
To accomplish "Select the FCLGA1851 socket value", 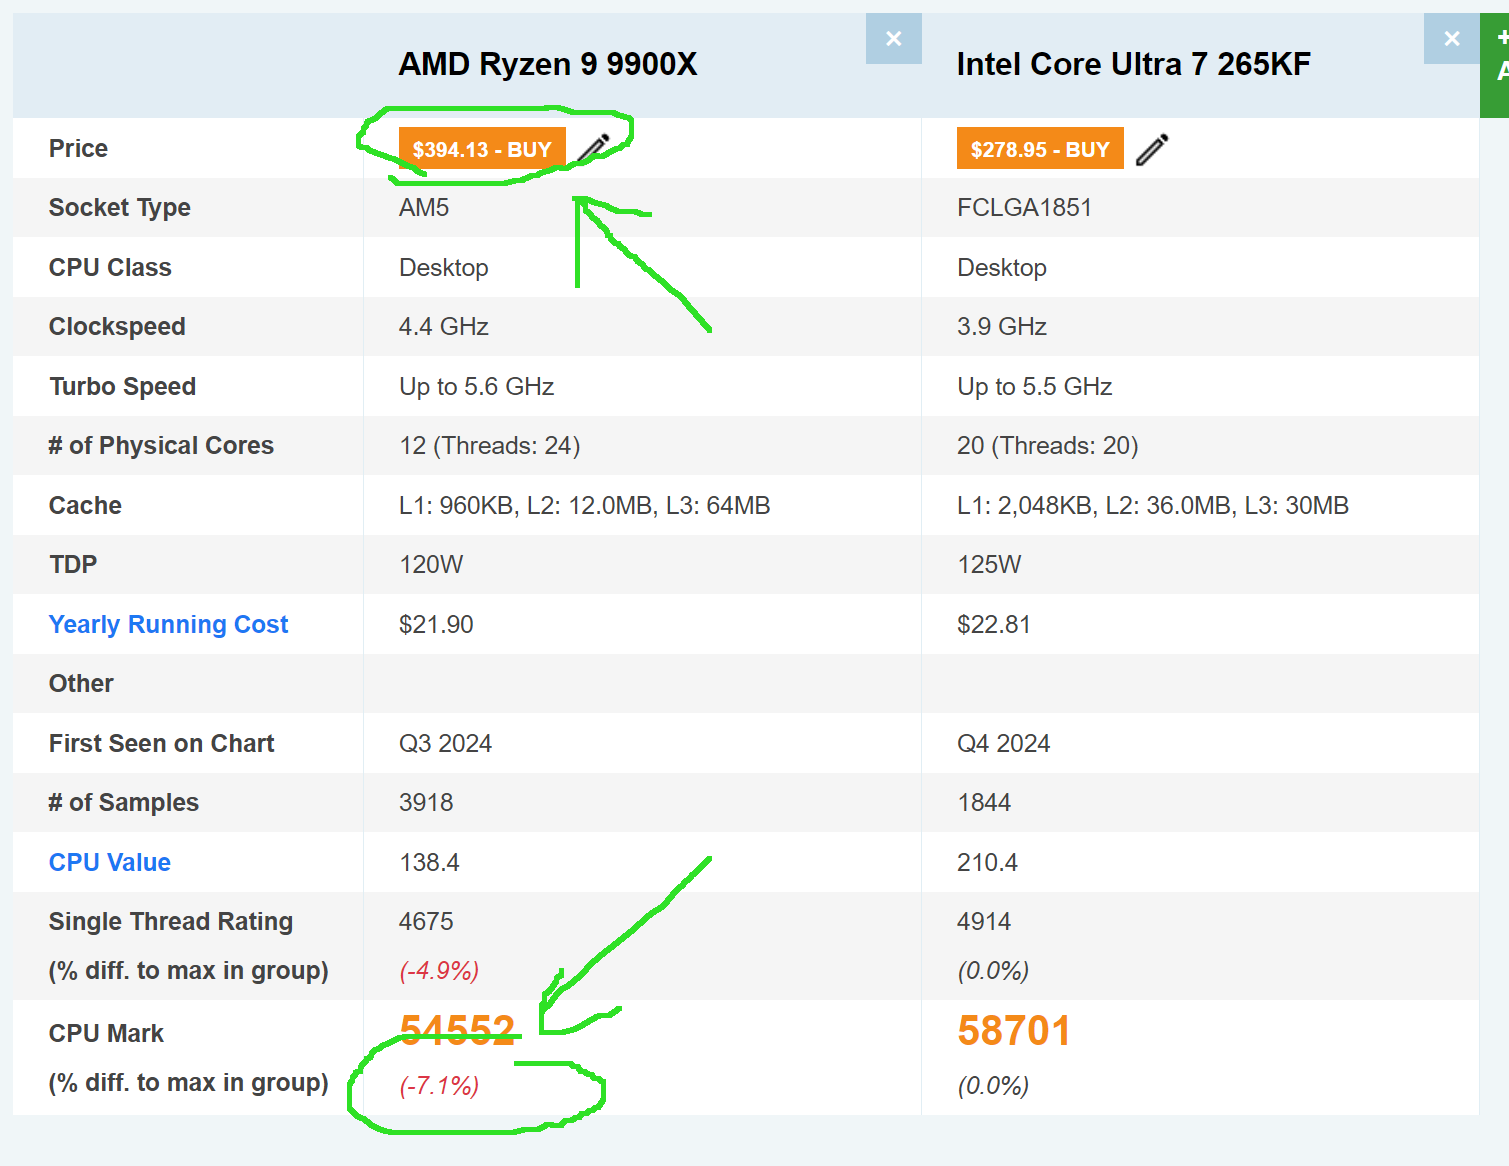I will [1024, 208].
